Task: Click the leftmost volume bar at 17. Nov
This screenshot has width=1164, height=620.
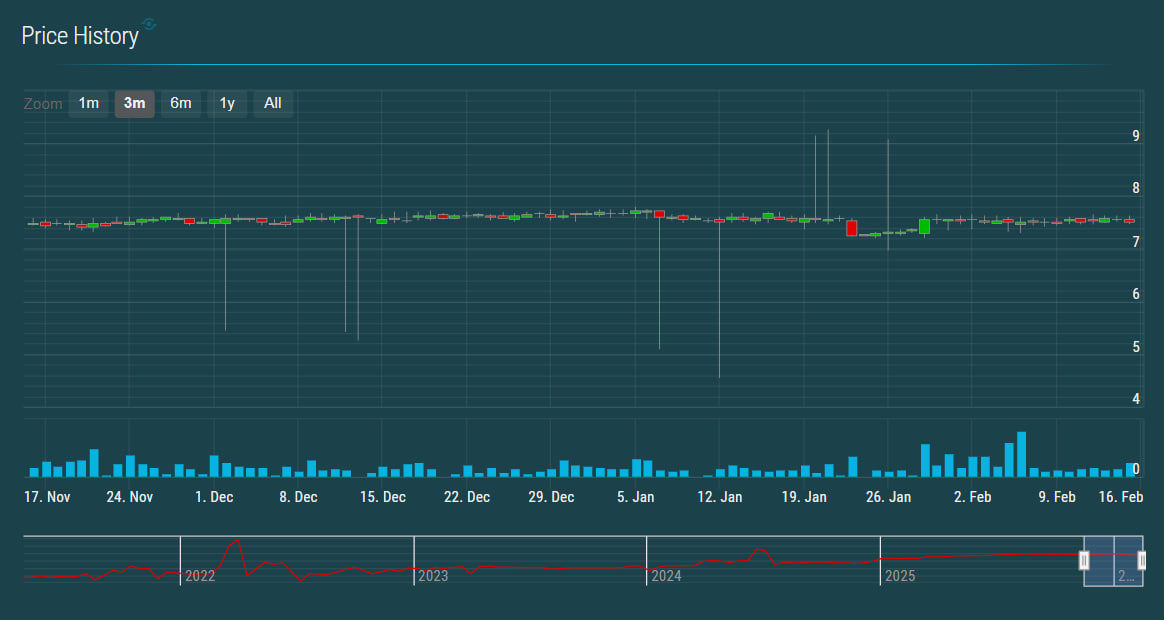Action: [34, 472]
